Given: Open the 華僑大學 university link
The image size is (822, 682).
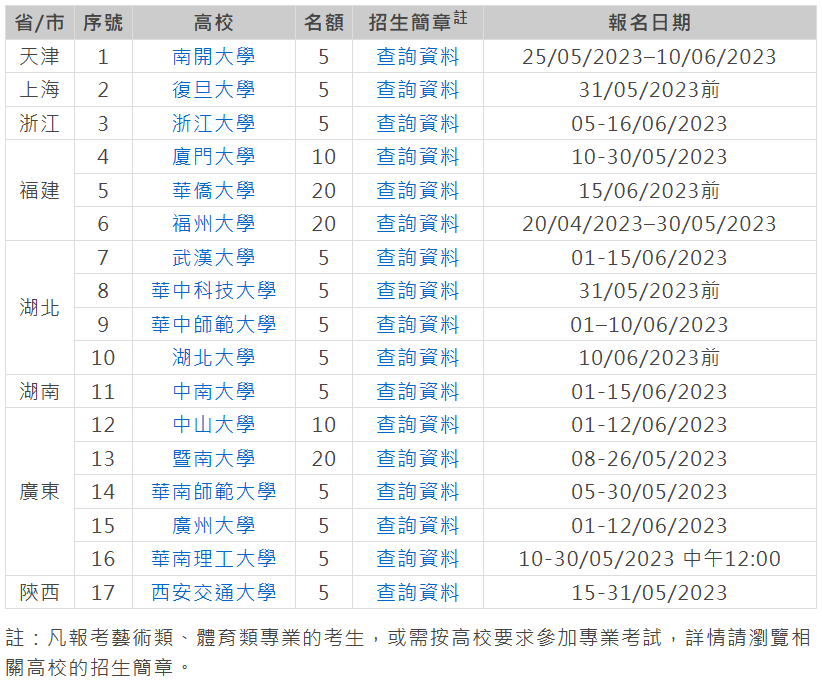Looking at the screenshot, I should [214, 191].
